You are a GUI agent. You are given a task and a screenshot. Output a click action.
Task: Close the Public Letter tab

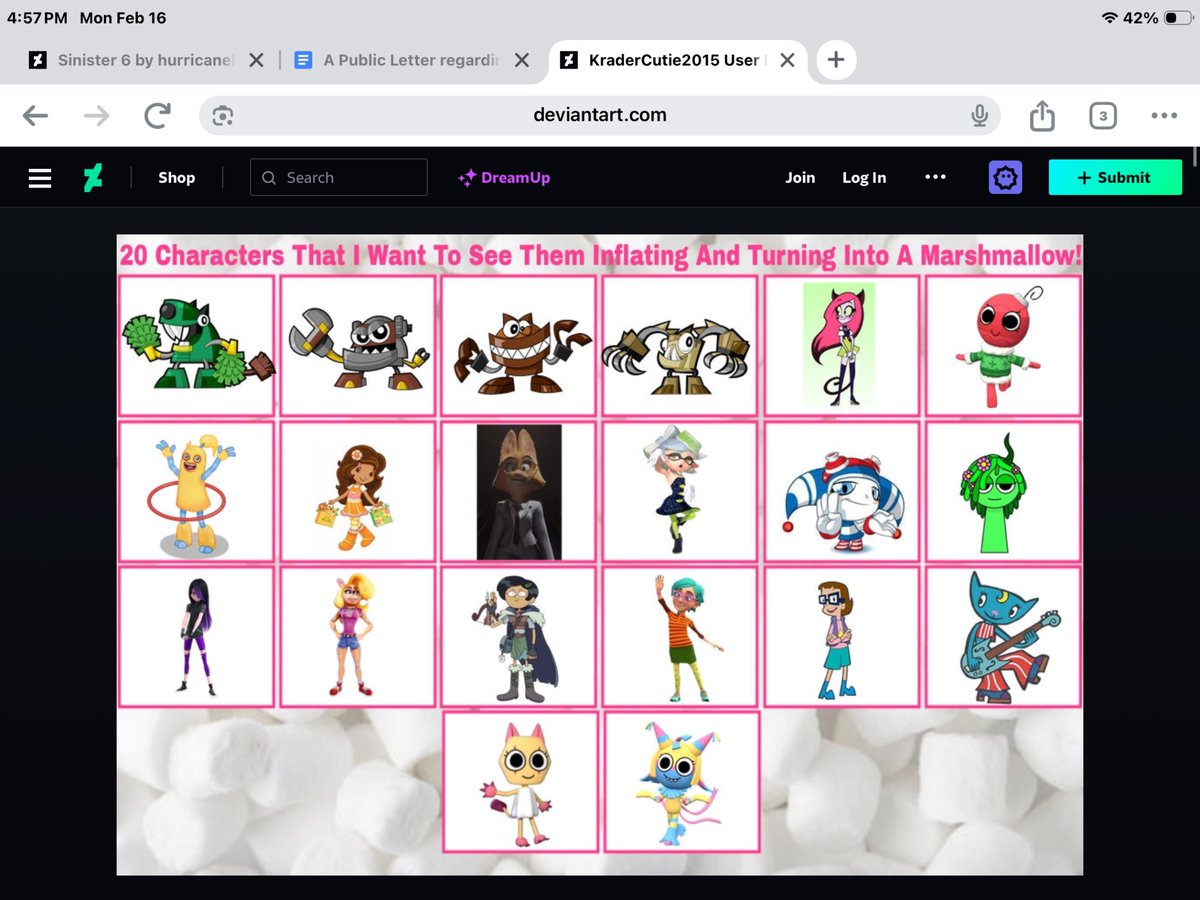[523, 60]
